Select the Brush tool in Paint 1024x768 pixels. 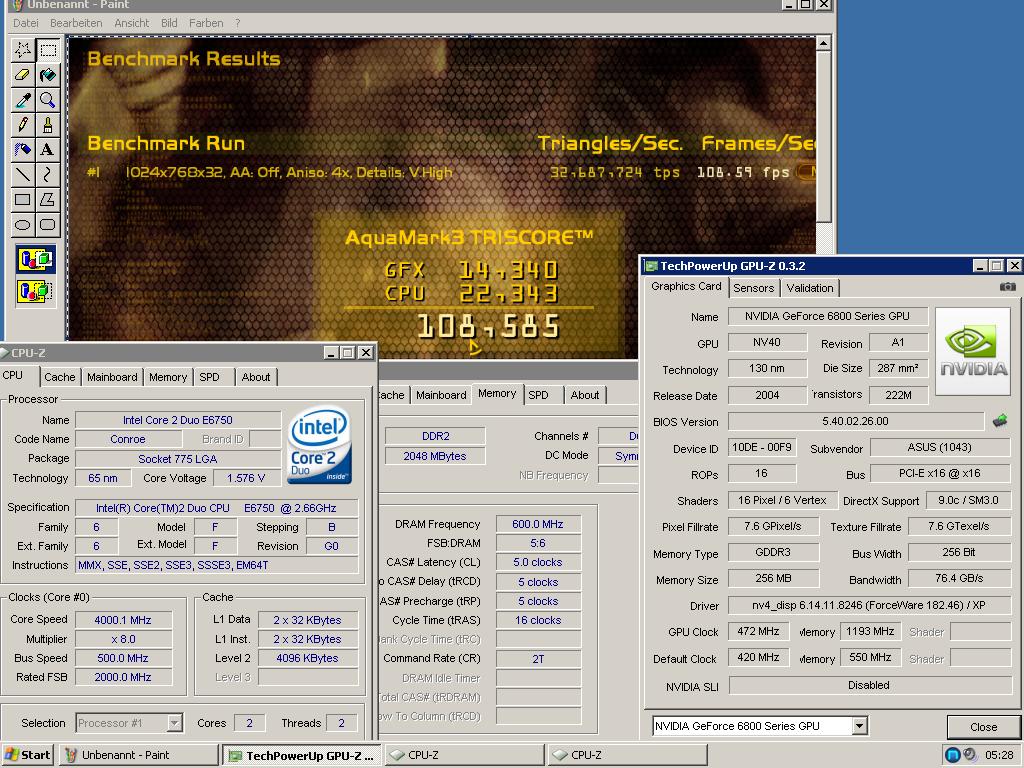(48, 124)
